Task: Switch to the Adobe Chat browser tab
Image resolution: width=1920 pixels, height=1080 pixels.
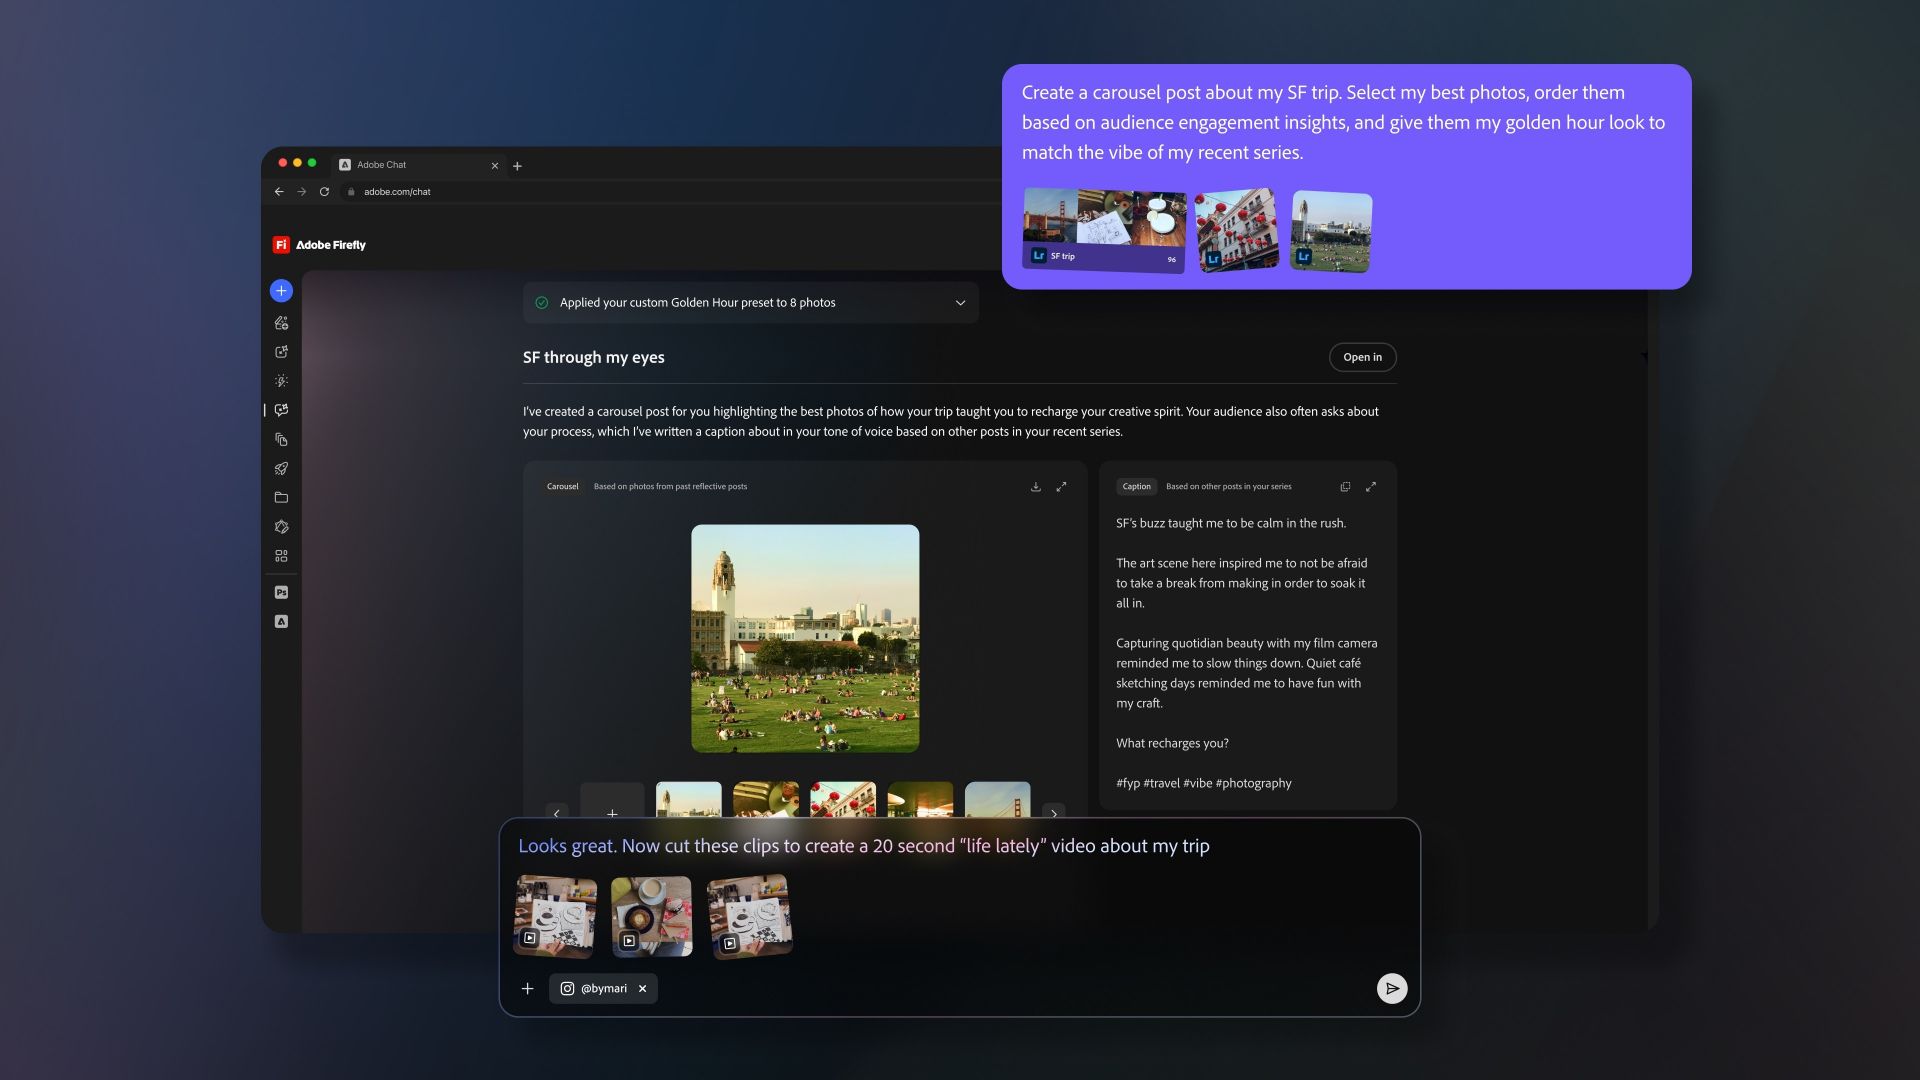Action: tap(400, 165)
